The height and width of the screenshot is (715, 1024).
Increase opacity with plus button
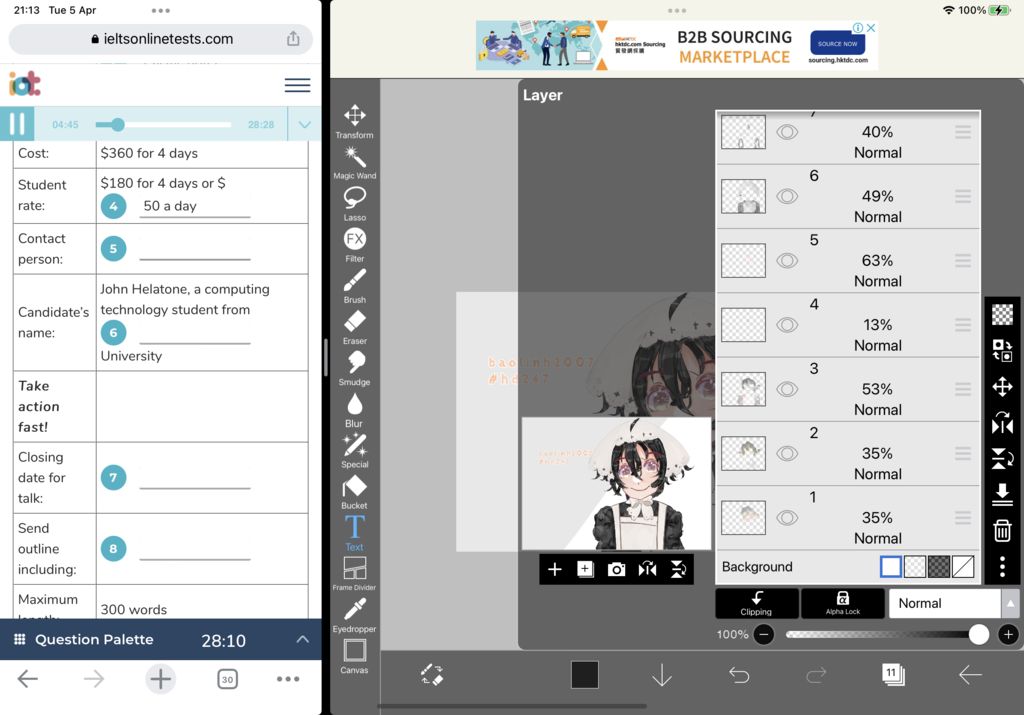coord(1008,634)
